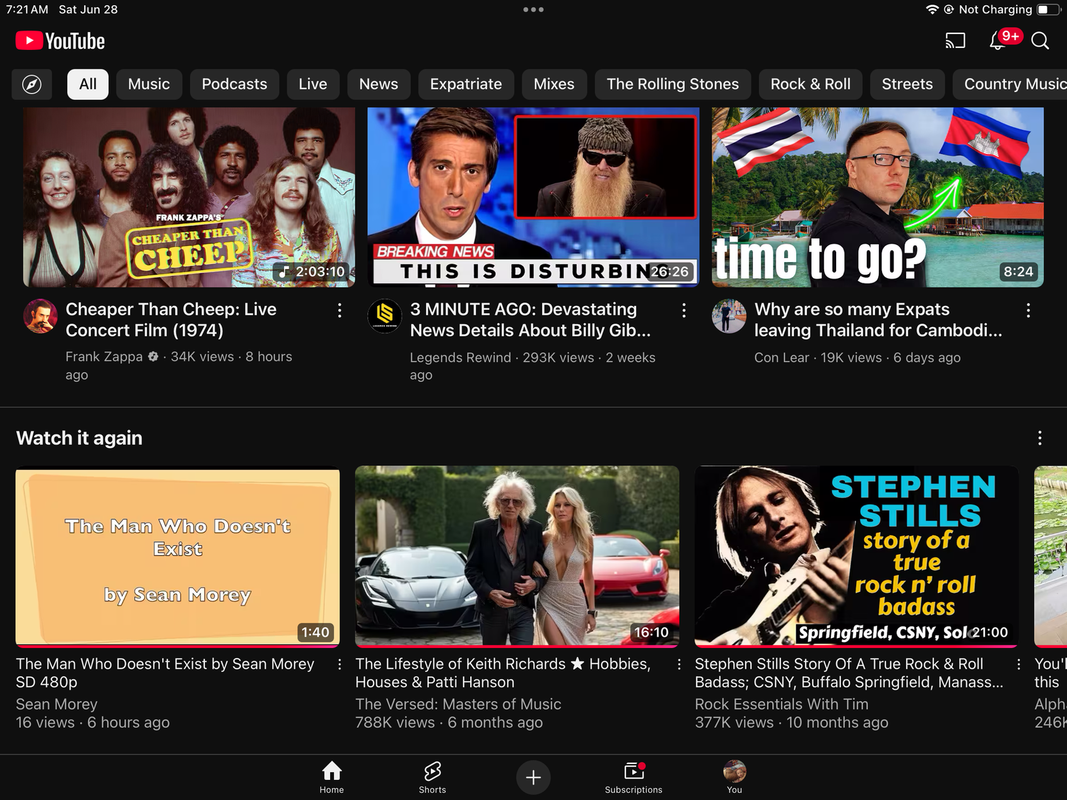Screen dimensions: 1067x800
Task: Open Con Lear channel avatar
Action: point(729,316)
